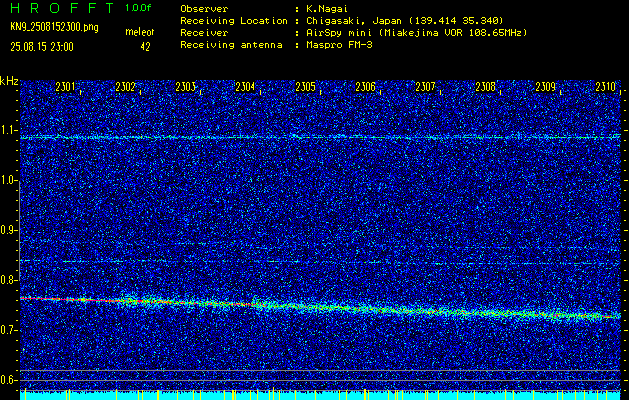Viewport: 629px width, 400px height.
Task: Click the 2302 time axis marker
Action: coord(125,87)
